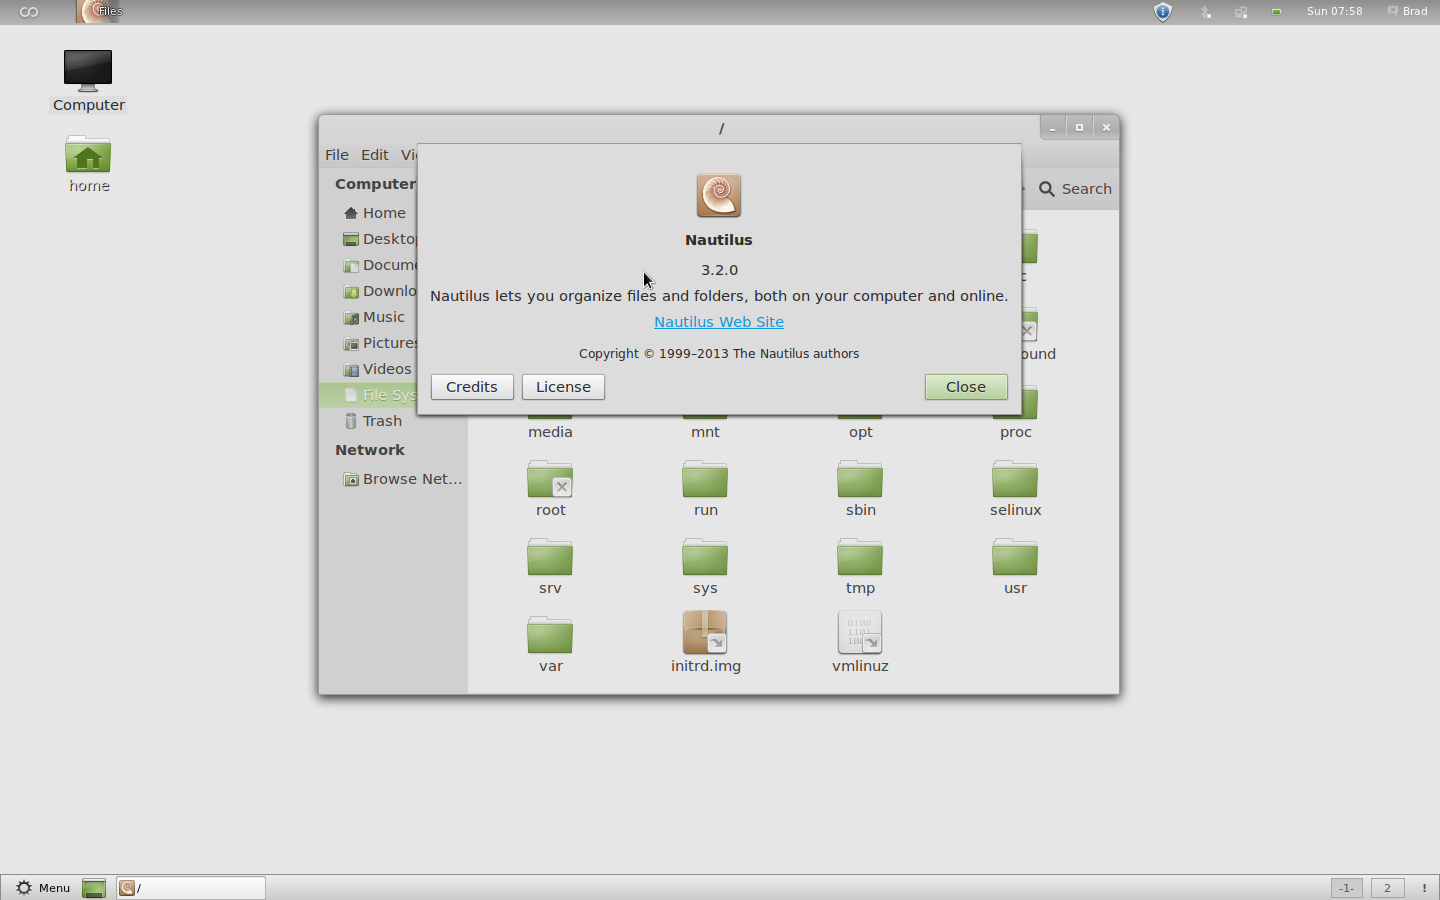Open Pictures in the sidebar

[x=378, y=343]
